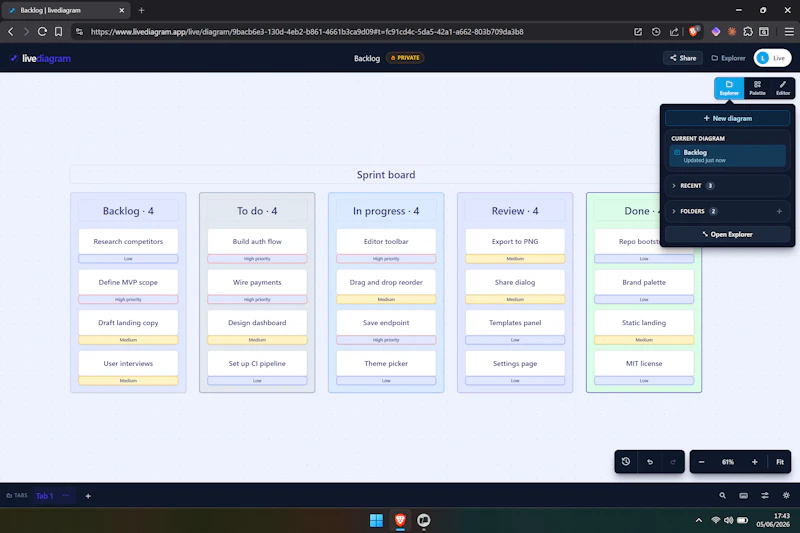This screenshot has height=533, width=800.
Task: Toggle the browser sidebar panel icon
Action: (764, 32)
